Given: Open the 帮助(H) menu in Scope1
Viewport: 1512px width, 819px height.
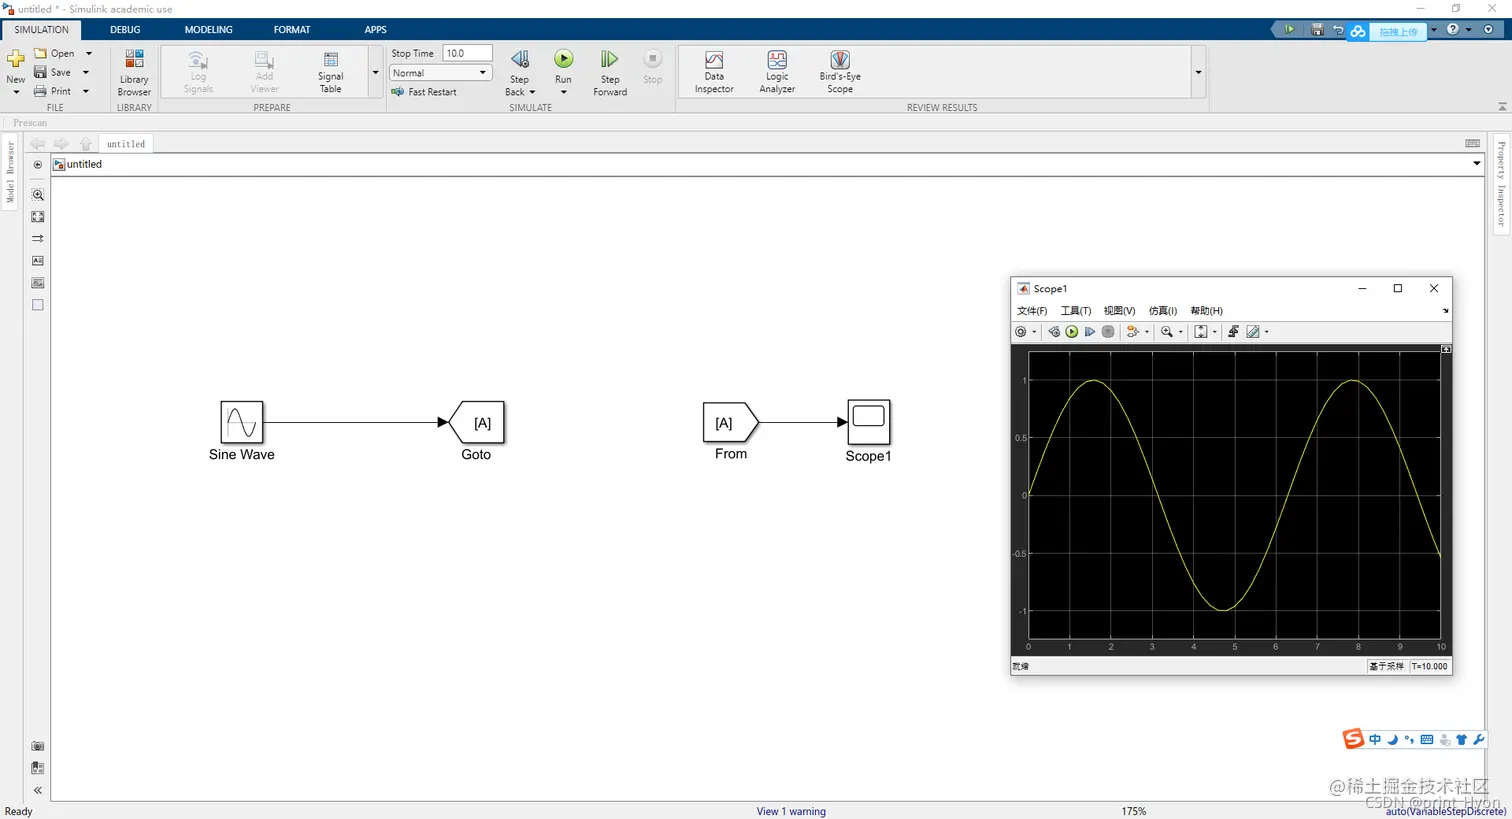Looking at the screenshot, I should coord(1206,311).
